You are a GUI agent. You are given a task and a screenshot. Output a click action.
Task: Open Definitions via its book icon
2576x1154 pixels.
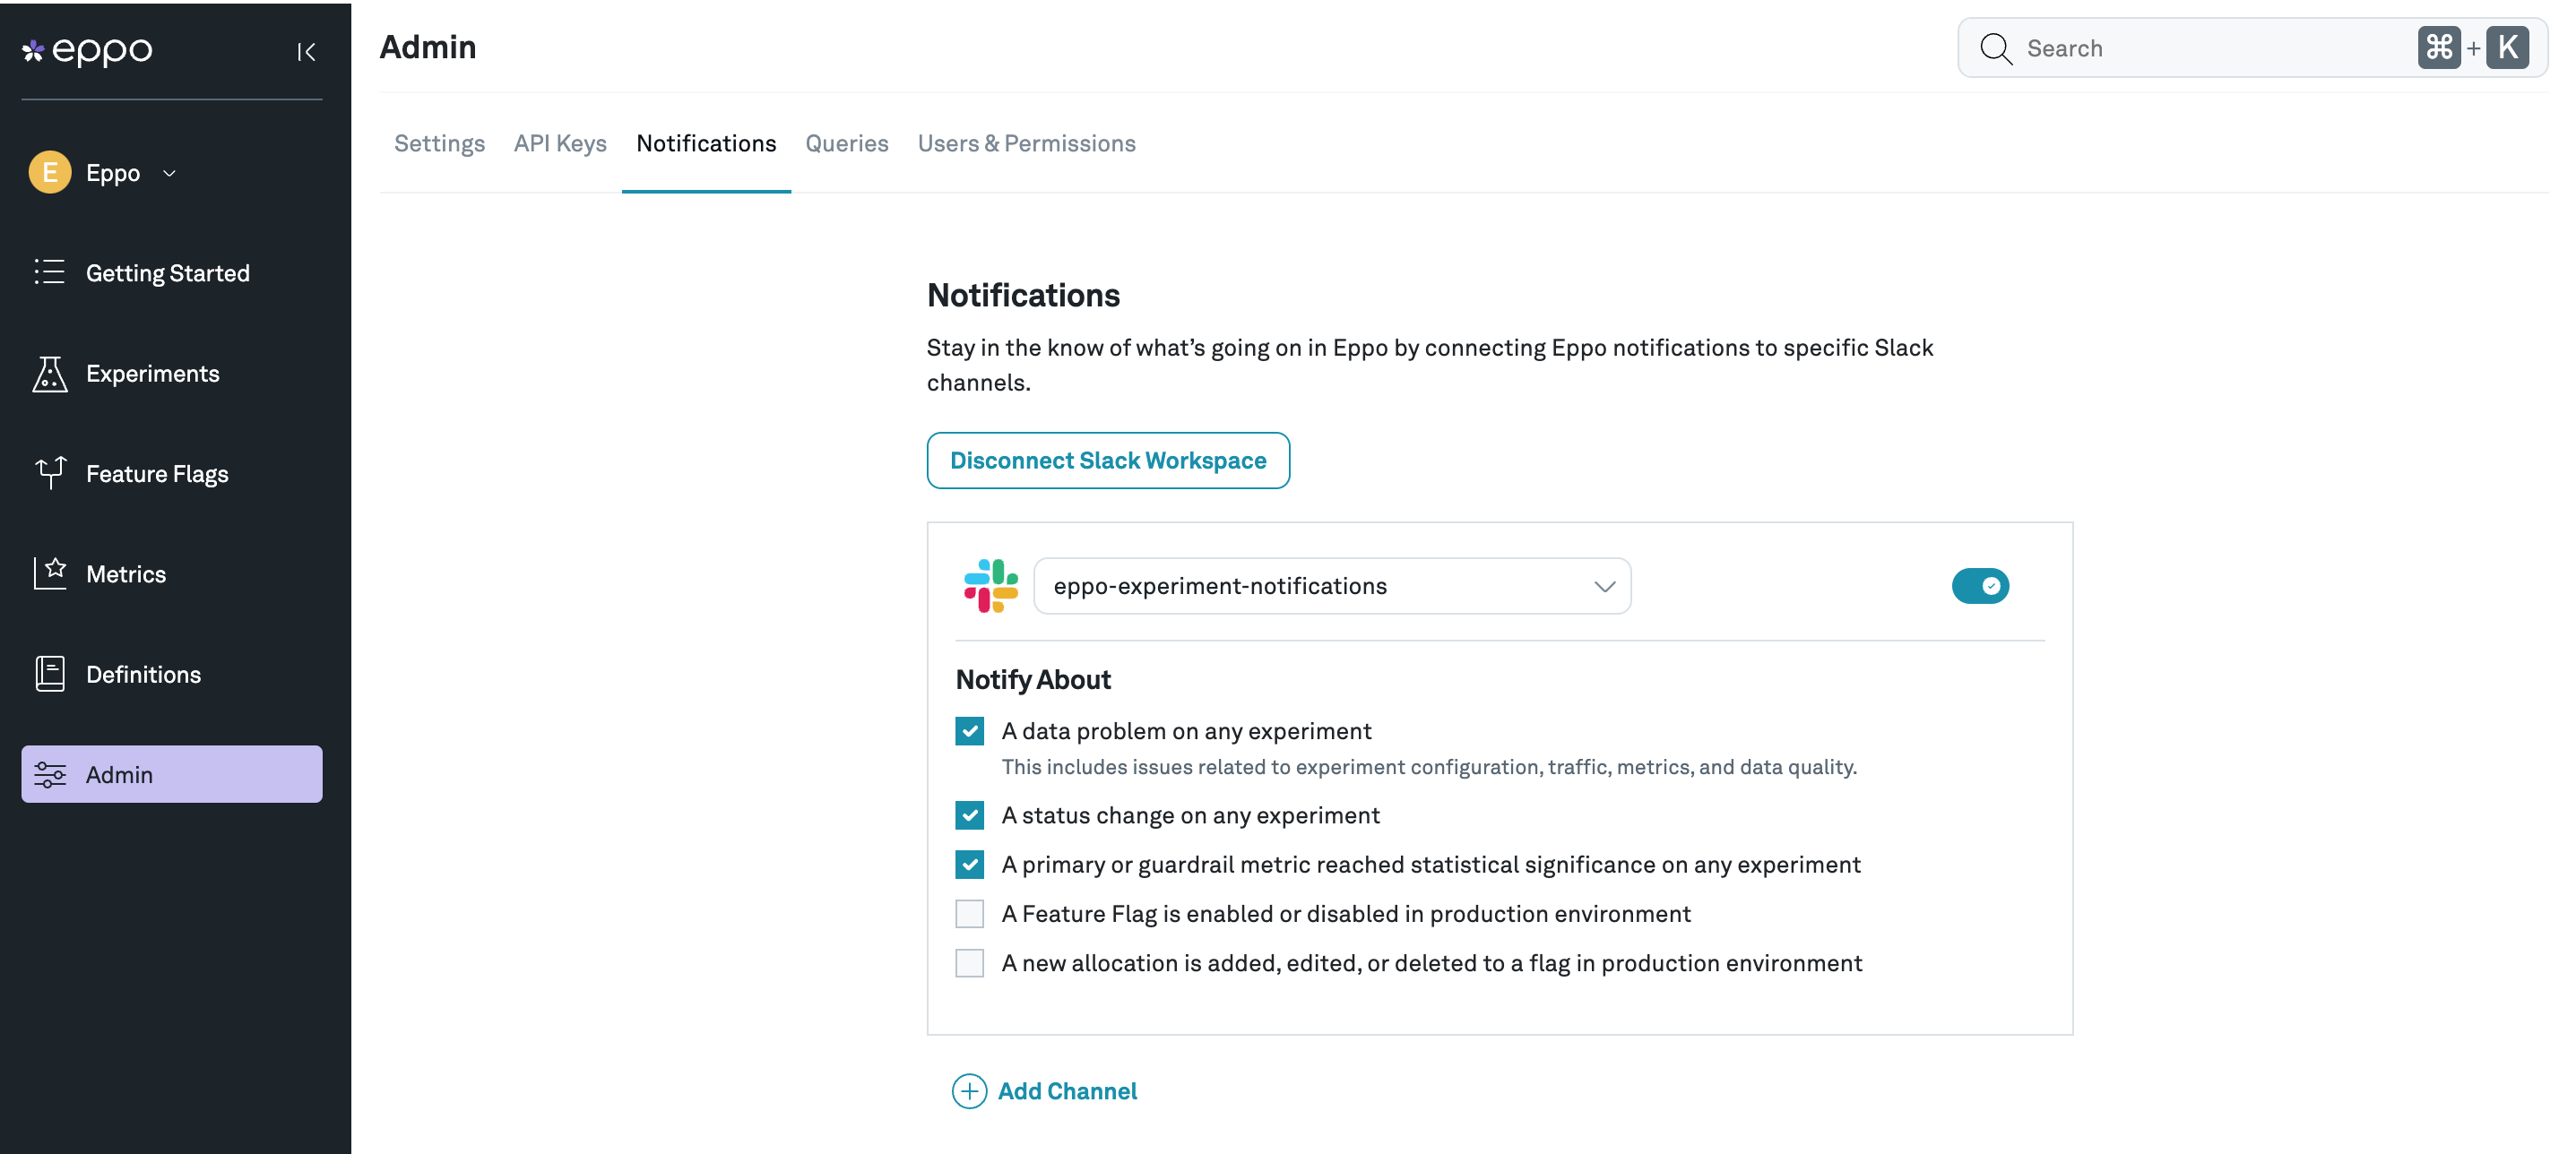tap(49, 673)
